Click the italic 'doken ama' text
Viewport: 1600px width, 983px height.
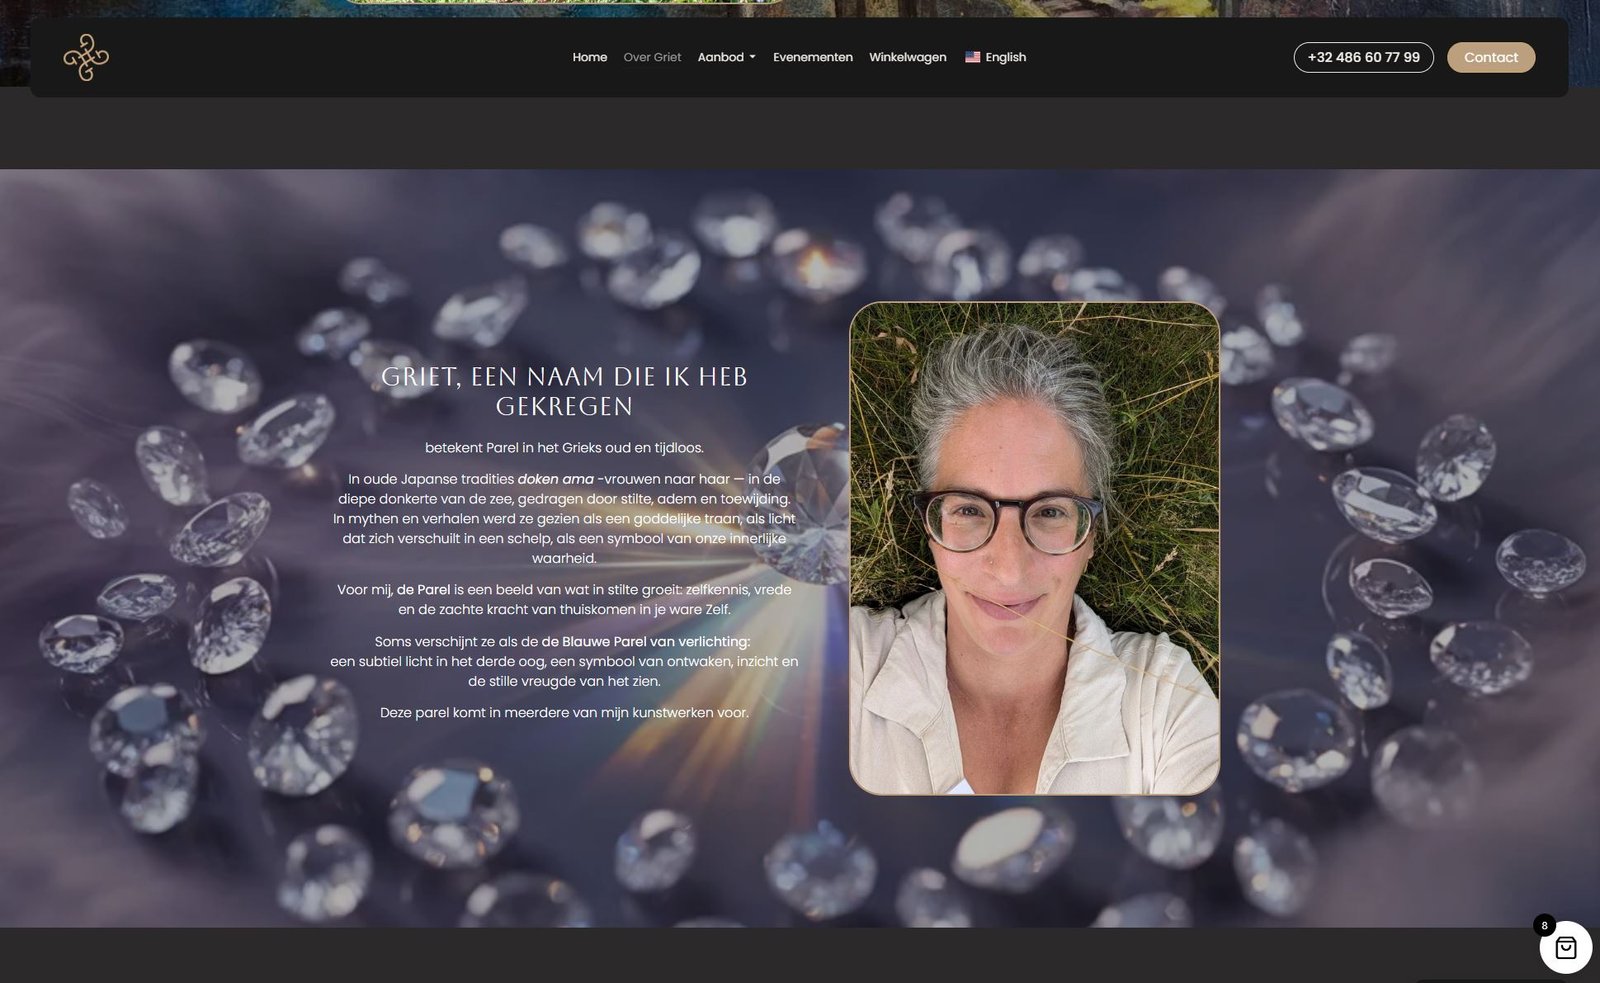coord(555,479)
